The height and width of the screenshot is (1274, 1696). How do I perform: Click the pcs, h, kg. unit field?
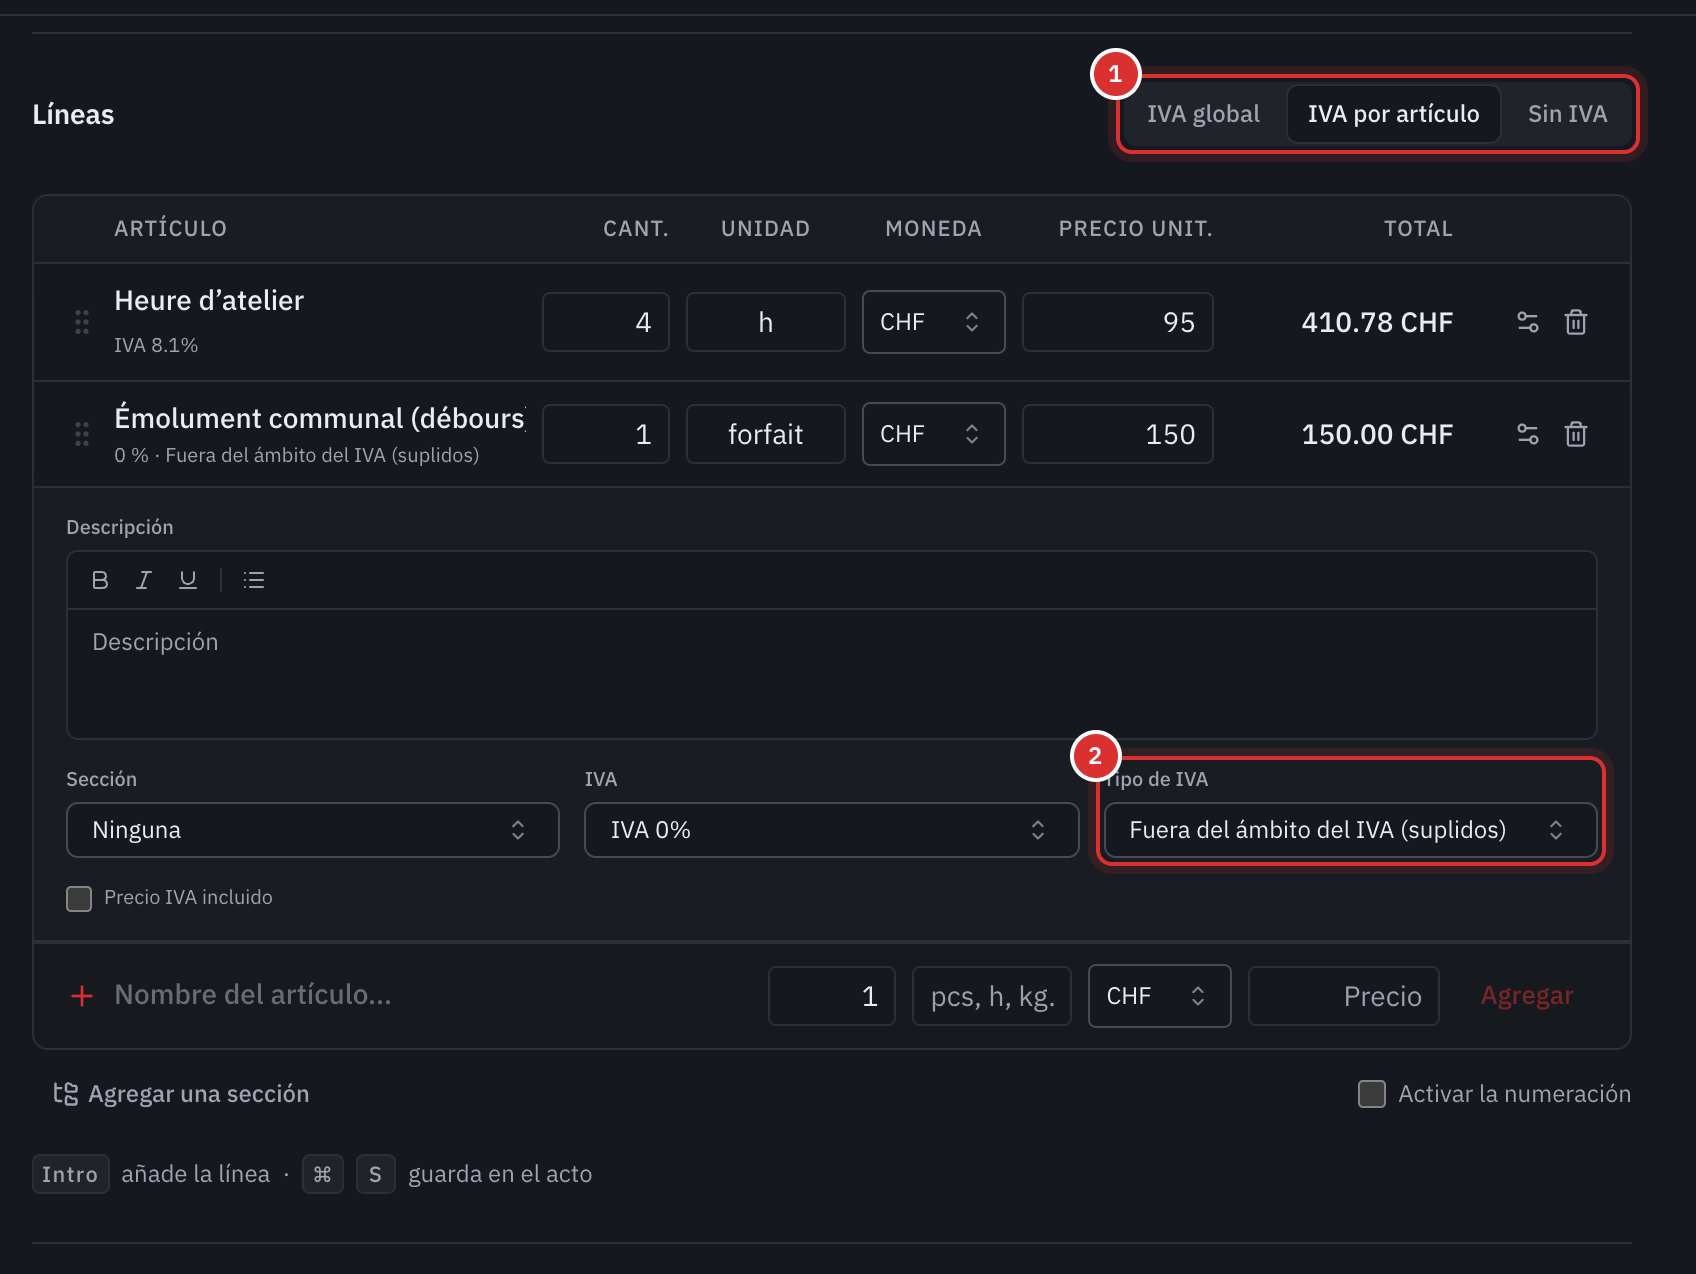[x=991, y=996]
